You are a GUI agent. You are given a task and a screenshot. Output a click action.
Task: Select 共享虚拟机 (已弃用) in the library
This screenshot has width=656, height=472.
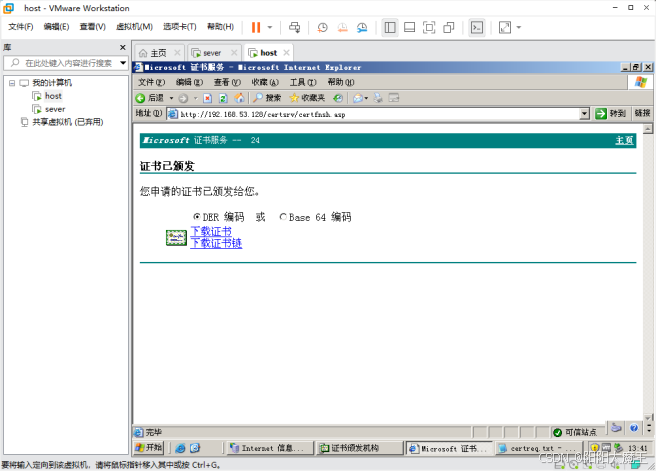click(67, 122)
